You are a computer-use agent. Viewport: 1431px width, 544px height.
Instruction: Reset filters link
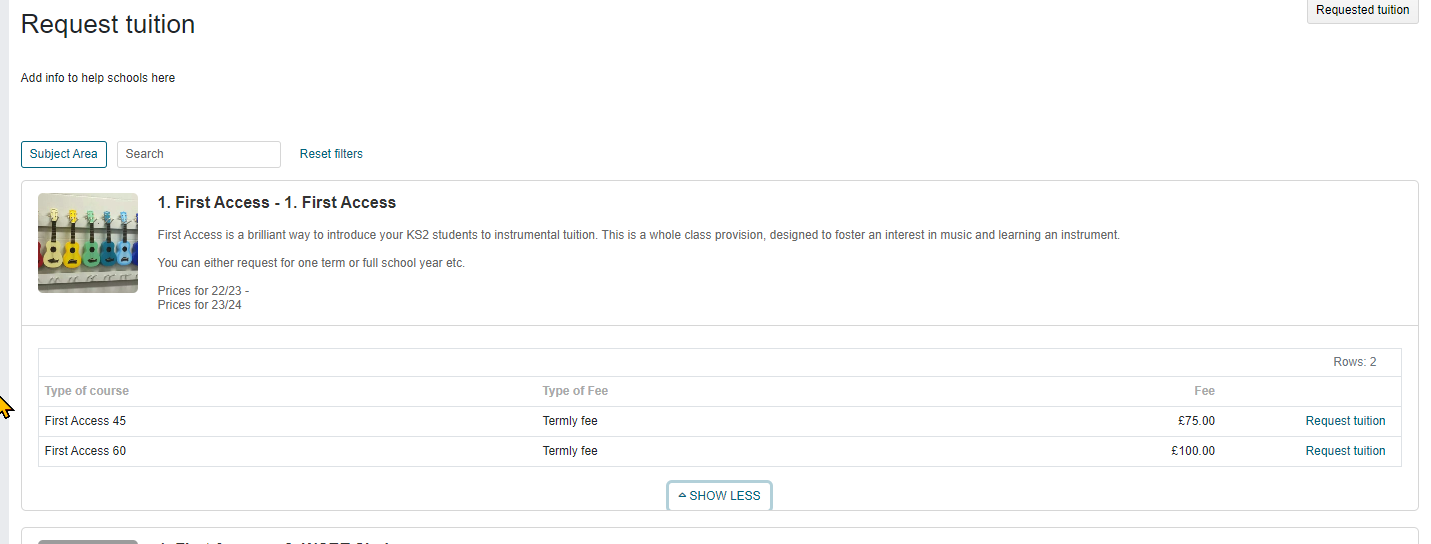(x=331, y=154)
